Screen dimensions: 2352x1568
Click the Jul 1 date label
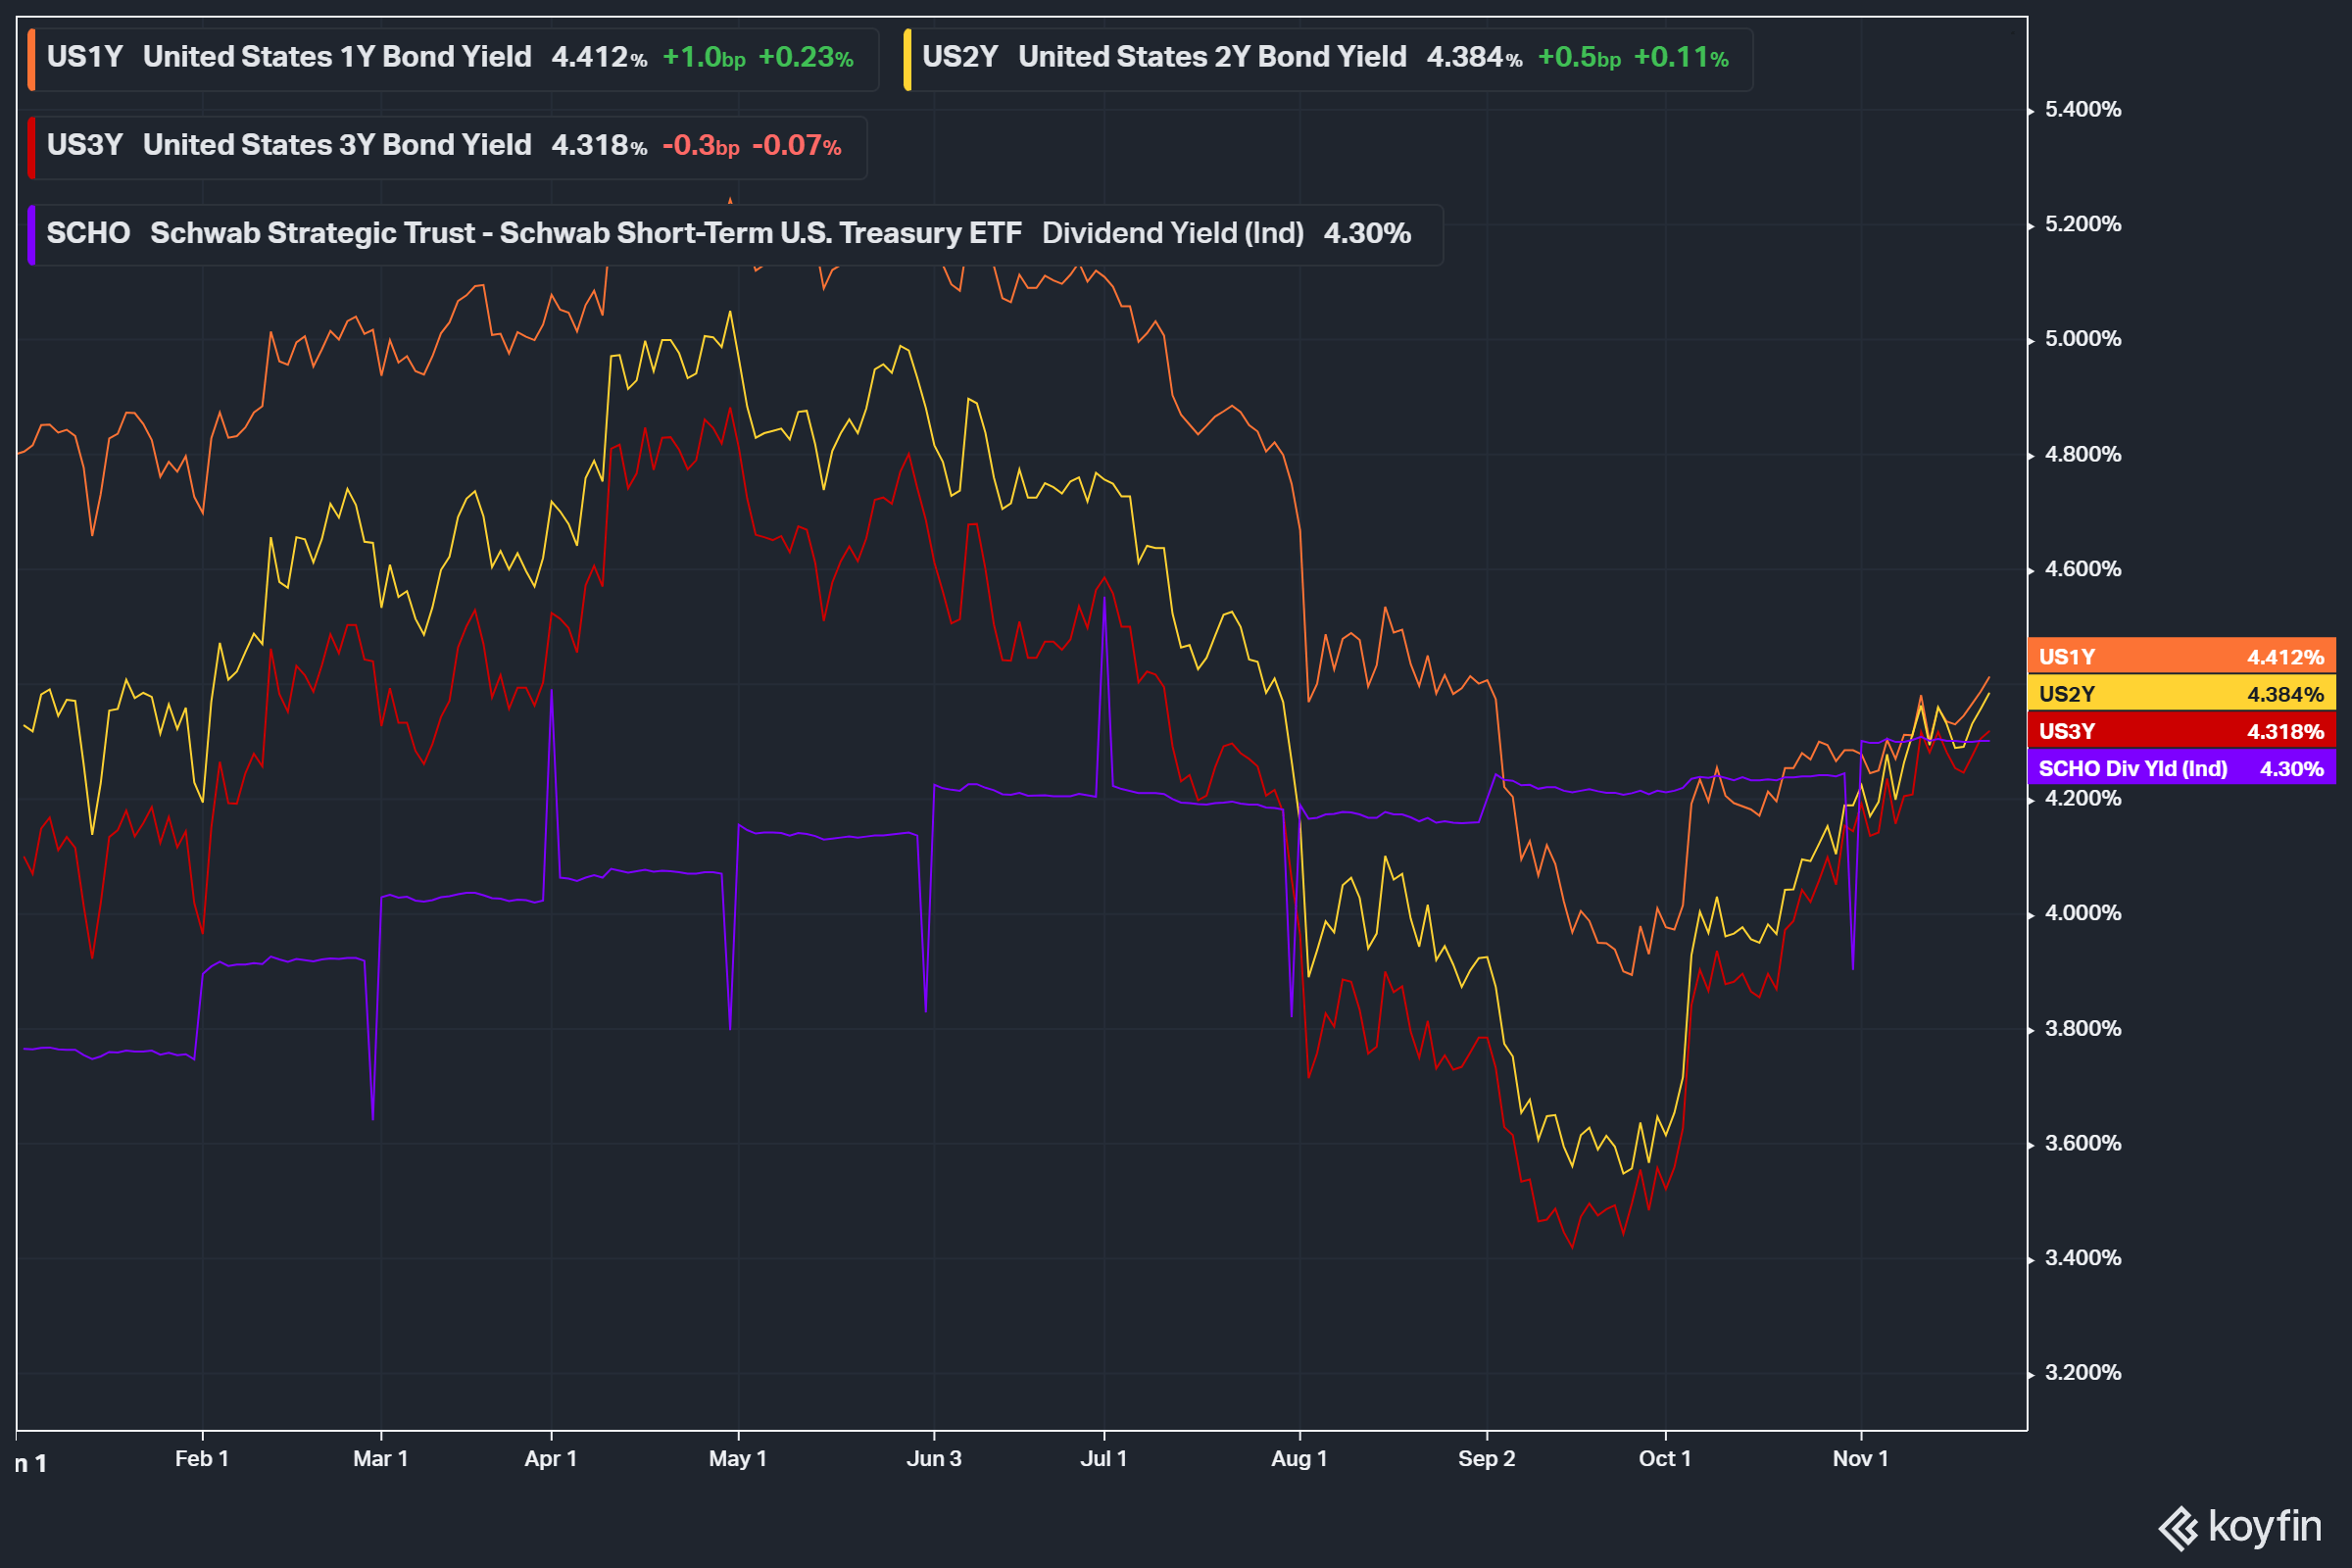click(x=1103, y=1458)
